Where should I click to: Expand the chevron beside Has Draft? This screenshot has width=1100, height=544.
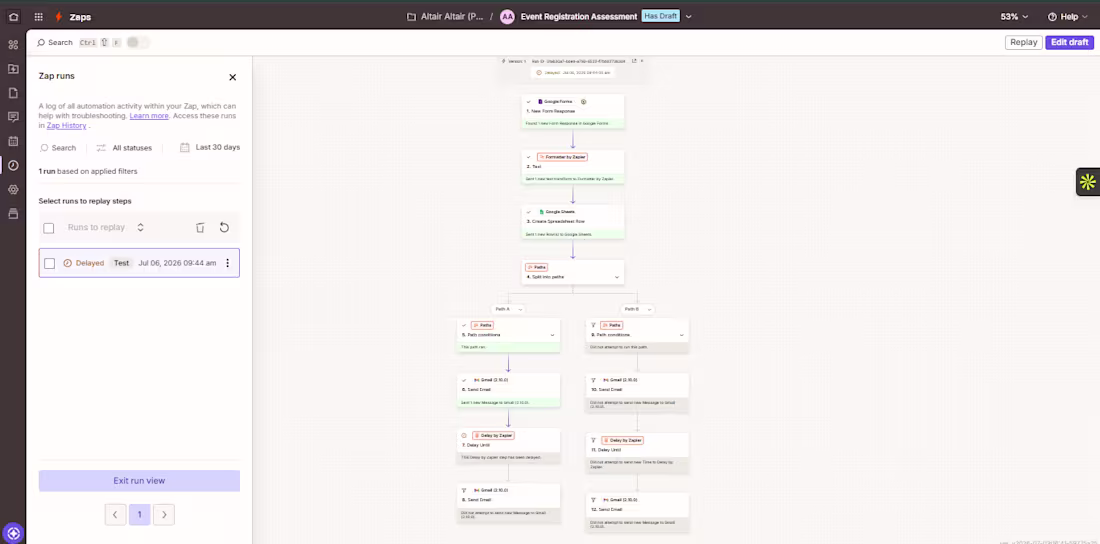[x=688, y=17]
